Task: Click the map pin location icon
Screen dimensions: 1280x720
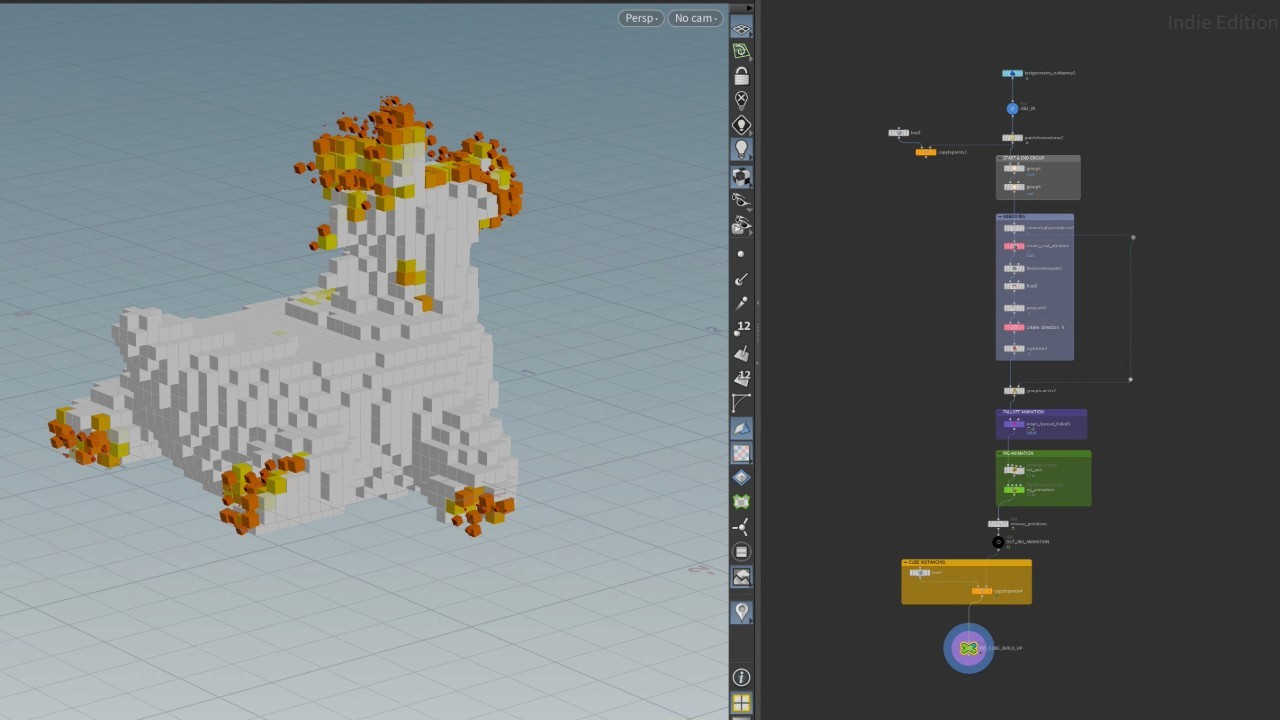Action: tap(741, 611)
